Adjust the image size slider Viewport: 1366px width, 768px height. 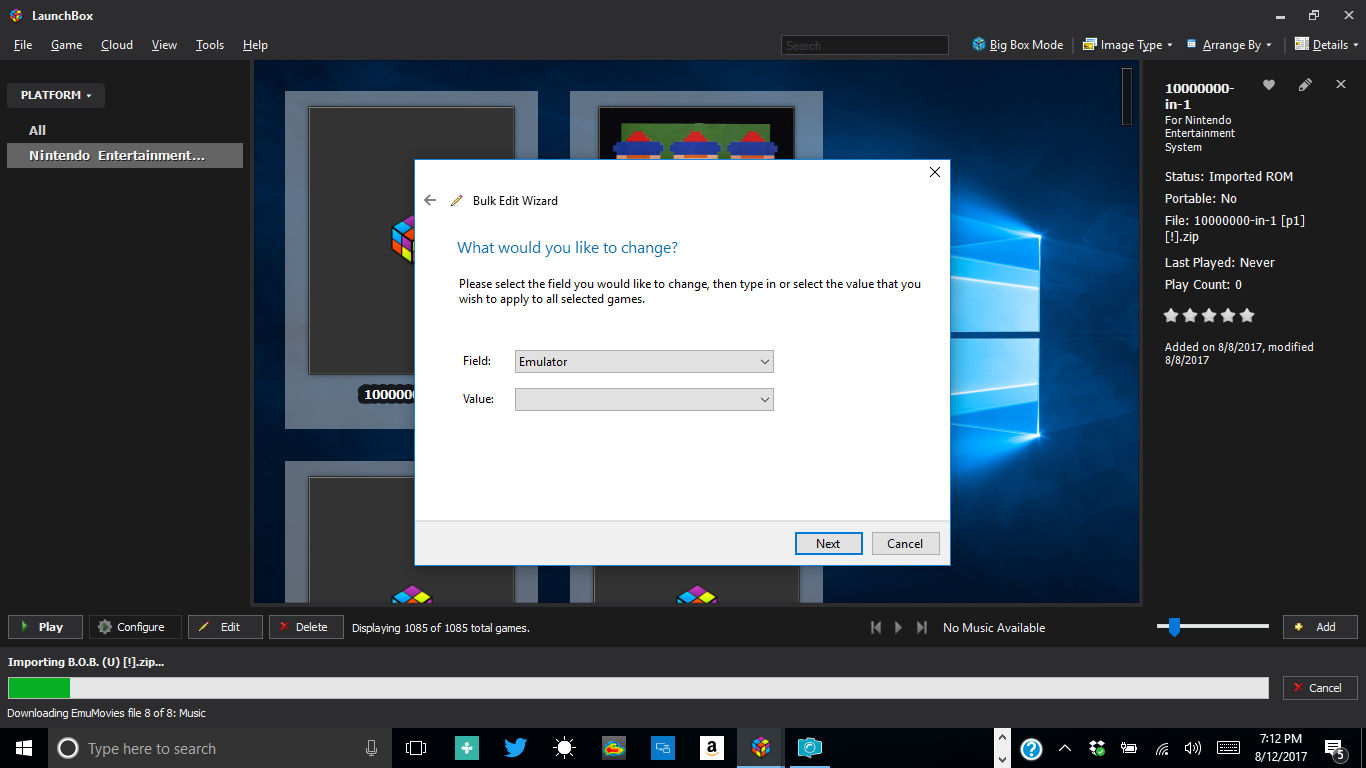(x=1174, y=627)
